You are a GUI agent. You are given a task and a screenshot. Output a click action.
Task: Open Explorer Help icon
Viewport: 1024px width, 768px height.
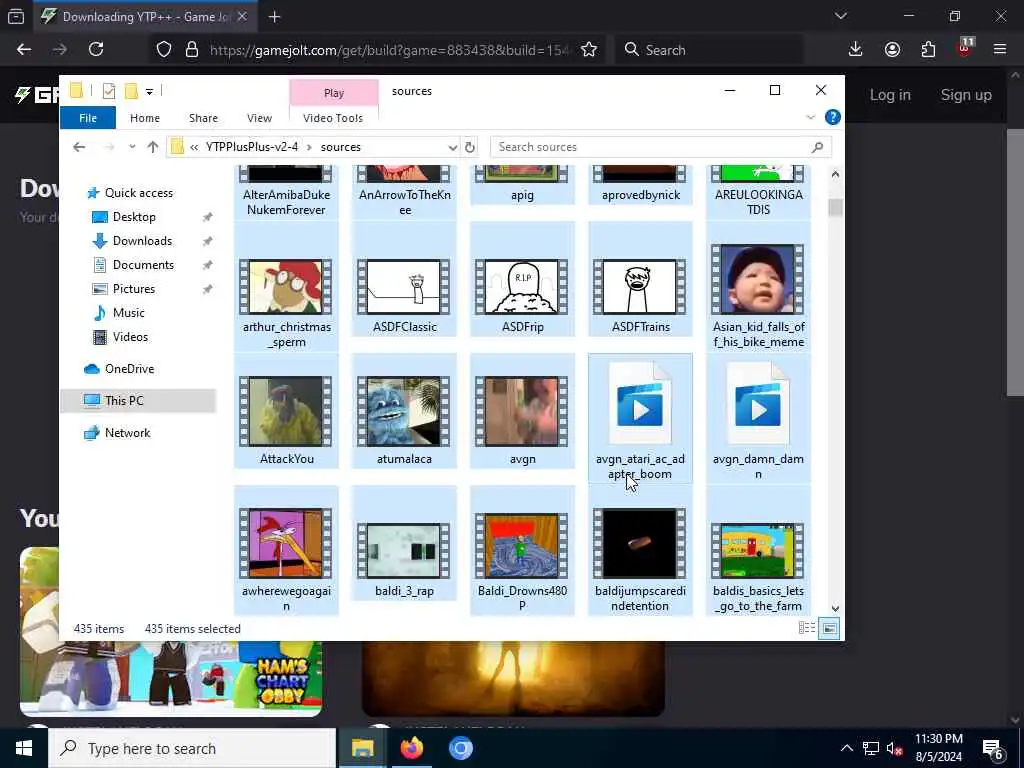(833, 118)
